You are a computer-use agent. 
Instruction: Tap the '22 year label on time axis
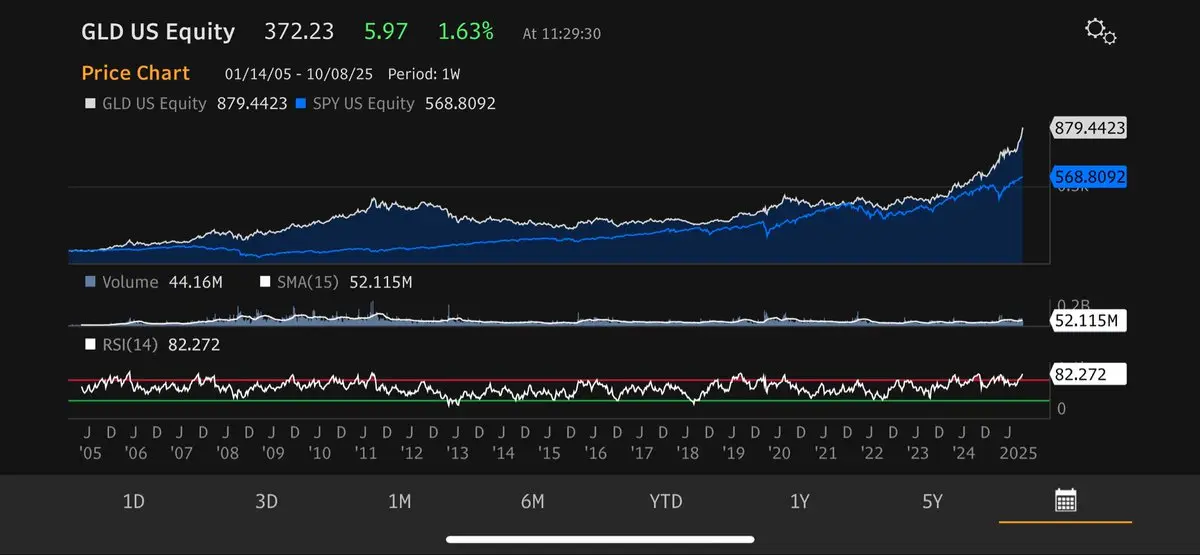872,453
